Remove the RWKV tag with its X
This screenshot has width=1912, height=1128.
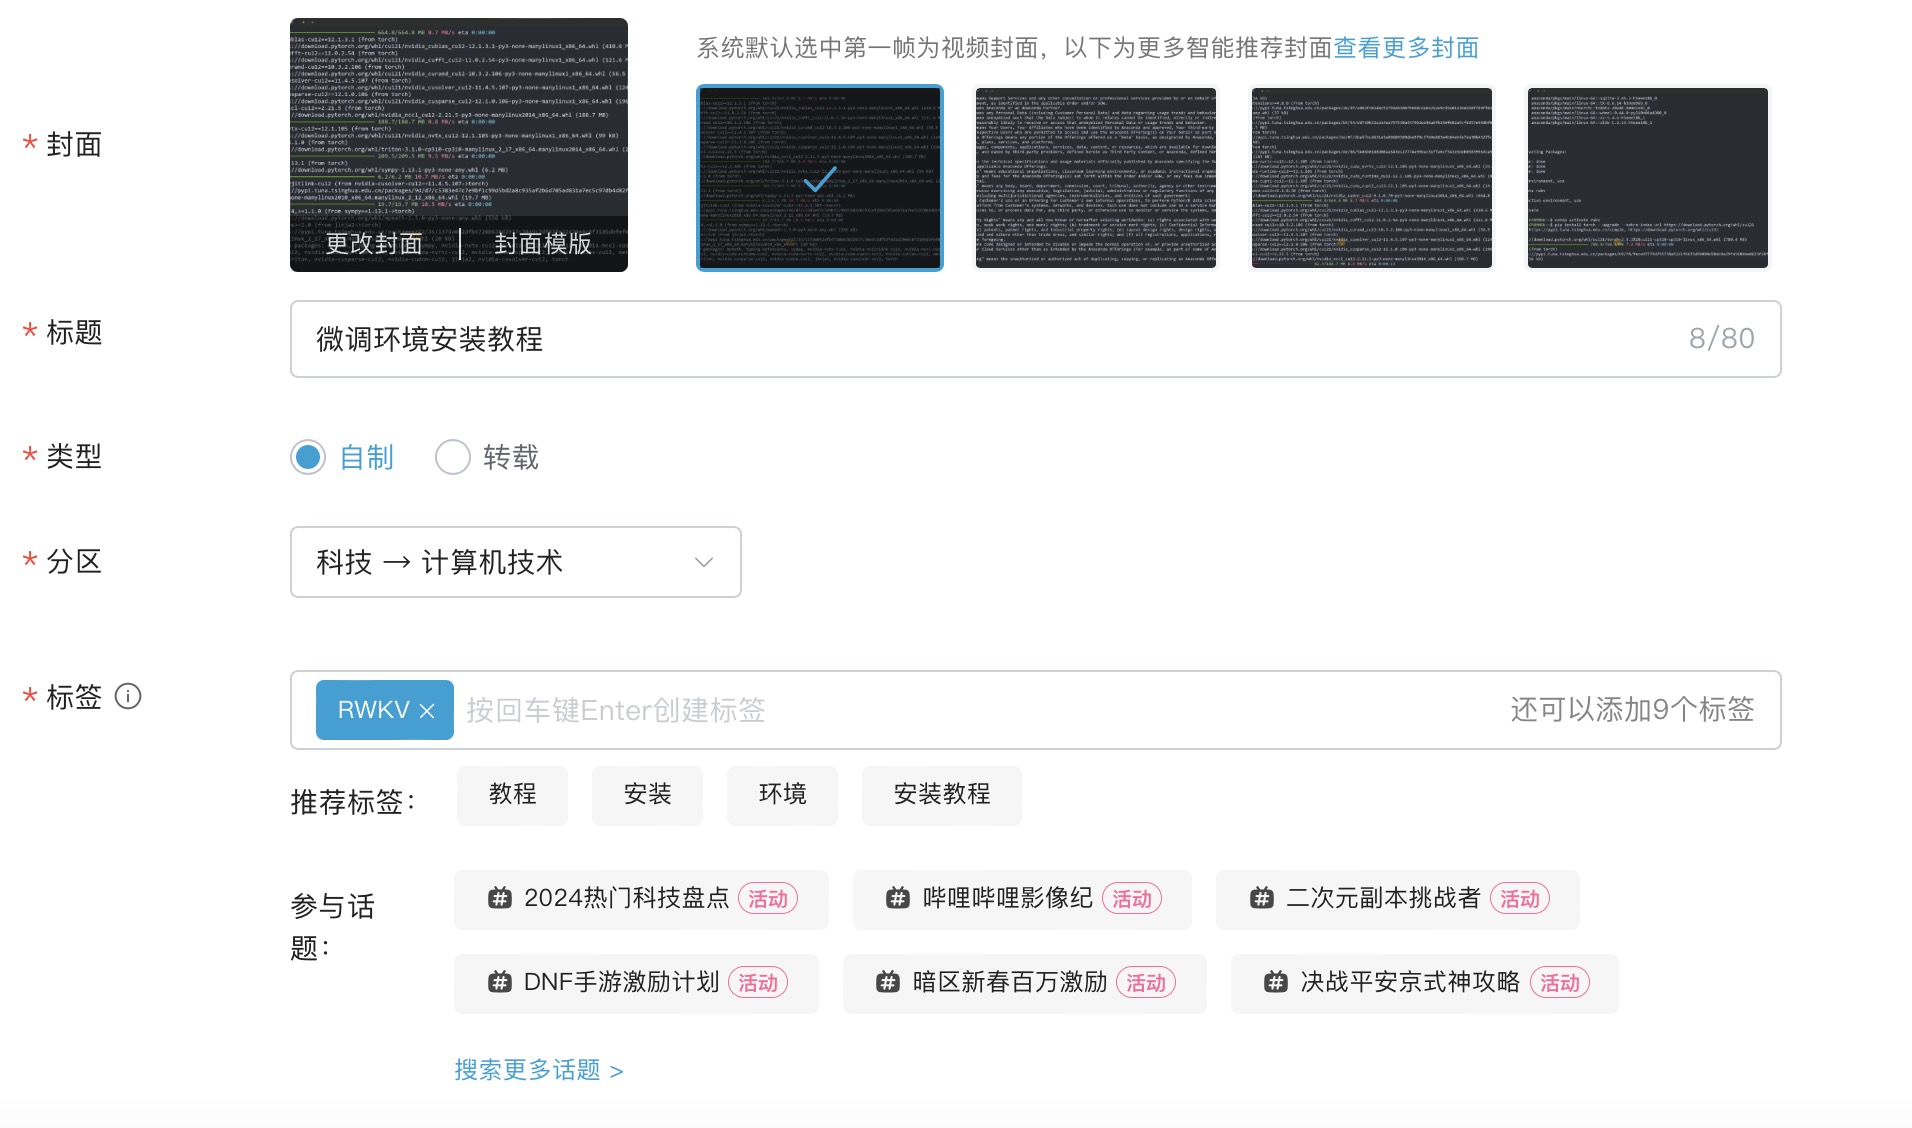click(427, 711)
